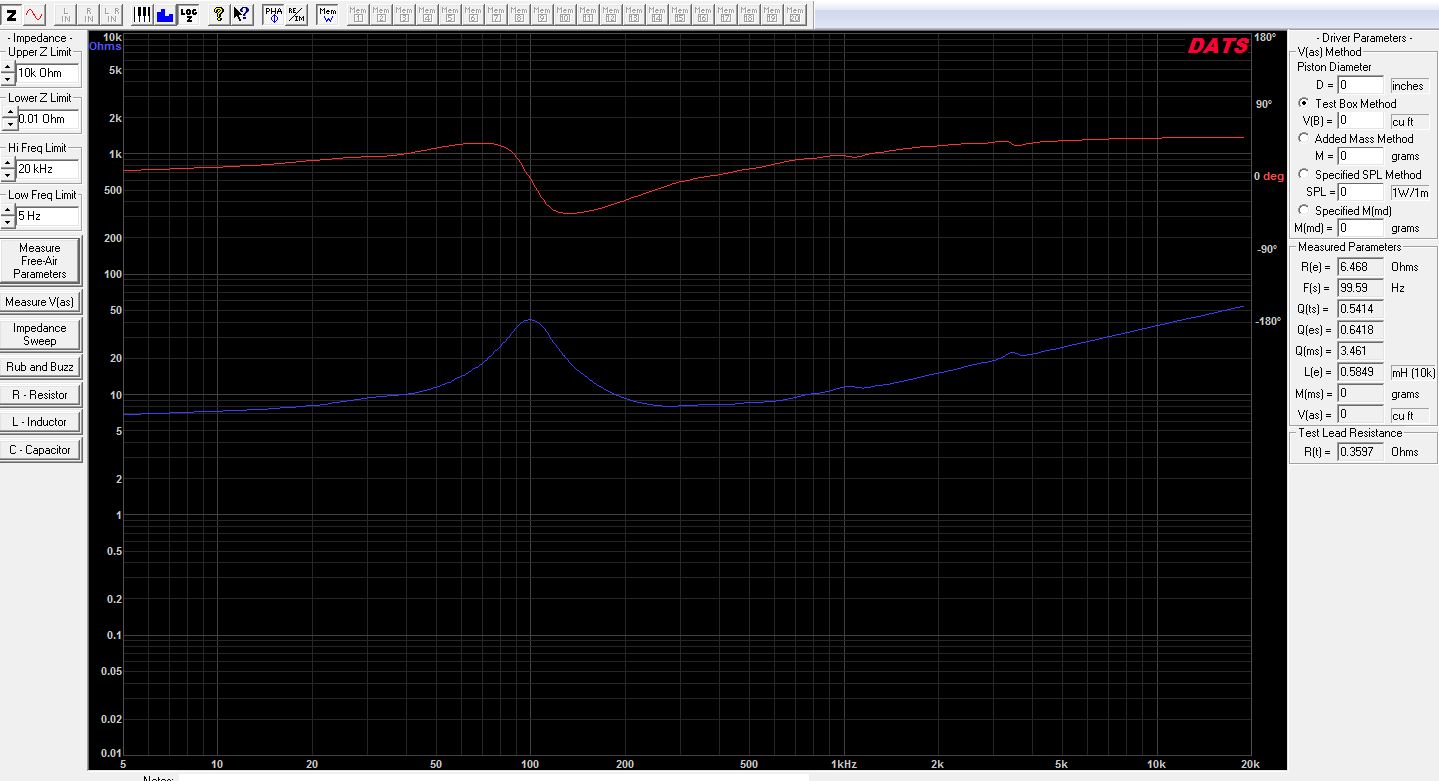Click the Rub and Buzz button
The width and height of the screenshot is (1439, 781).
(x=40, y=367)
